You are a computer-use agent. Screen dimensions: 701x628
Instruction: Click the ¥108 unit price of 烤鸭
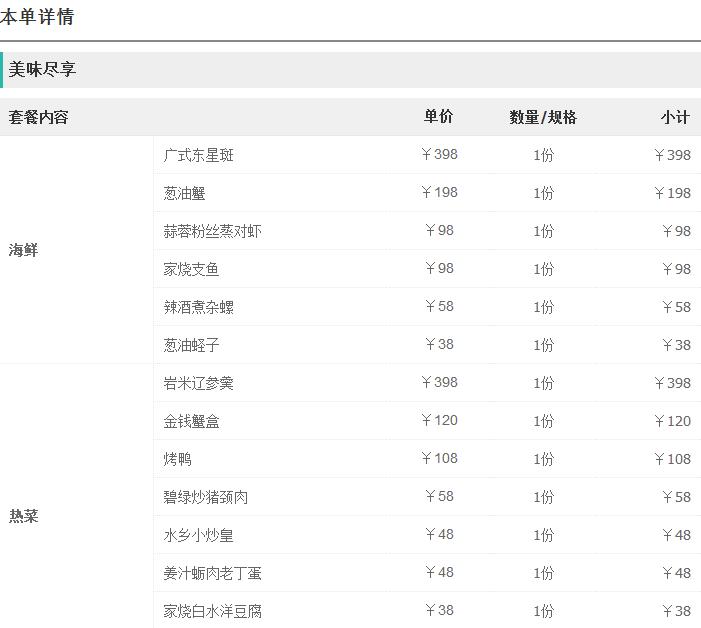pyautogui.click(x=439, y=458)
